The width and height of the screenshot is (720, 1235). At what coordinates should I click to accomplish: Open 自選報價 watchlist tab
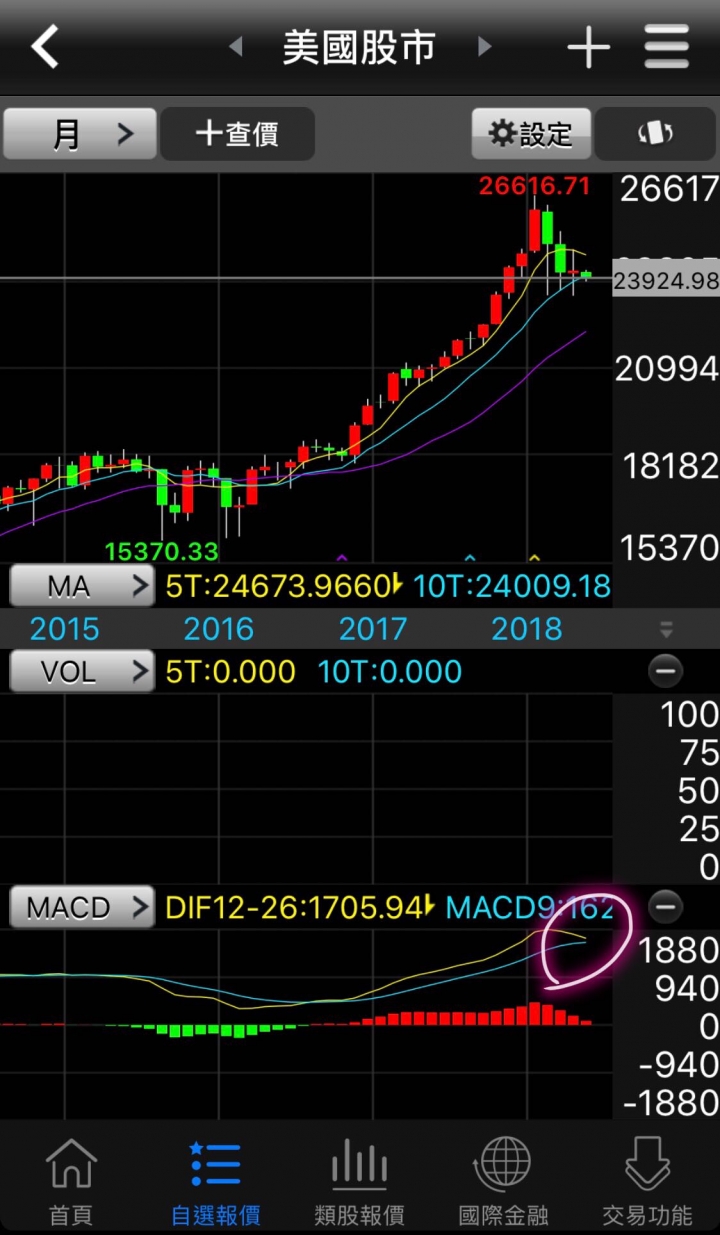click(x=215, y=1181)
